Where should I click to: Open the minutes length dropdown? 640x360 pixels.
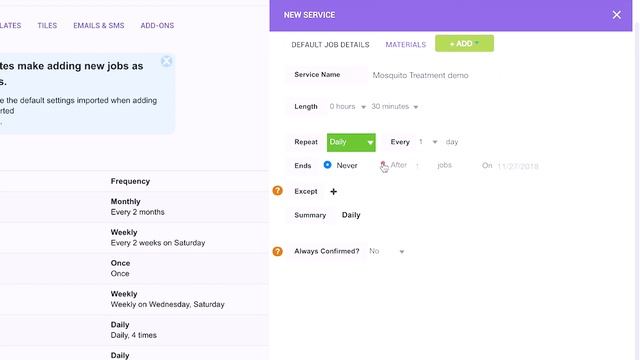click(395, 107)
